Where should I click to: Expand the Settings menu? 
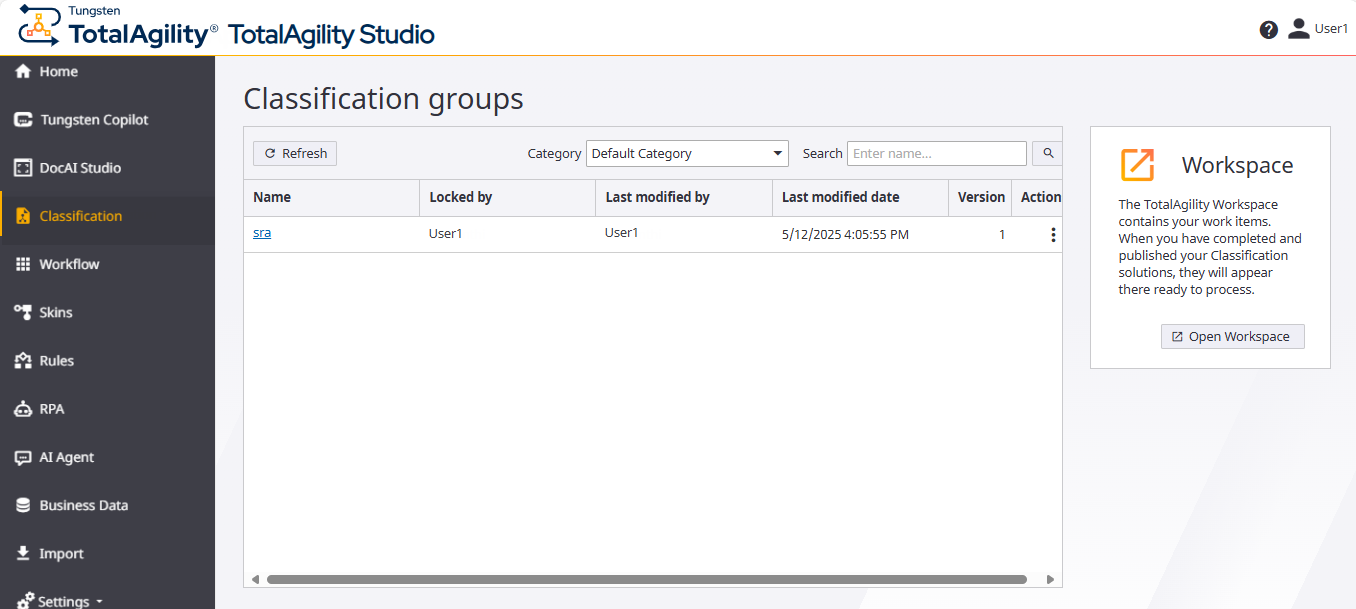(63, 599)
